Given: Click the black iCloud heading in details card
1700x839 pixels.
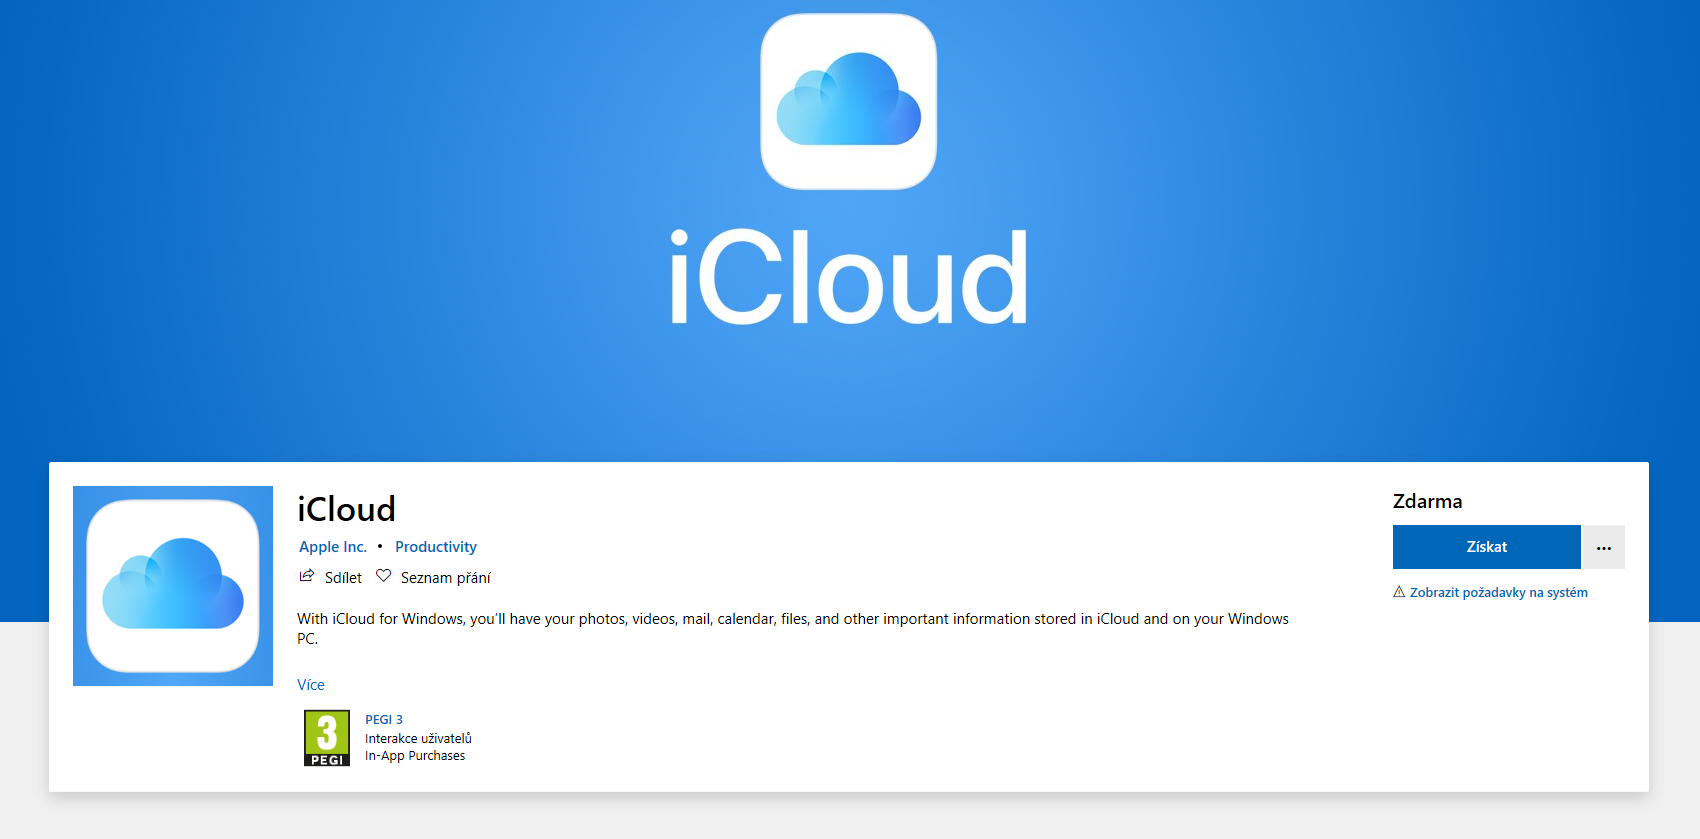Looking at the screenshot, I should [346, 509].
